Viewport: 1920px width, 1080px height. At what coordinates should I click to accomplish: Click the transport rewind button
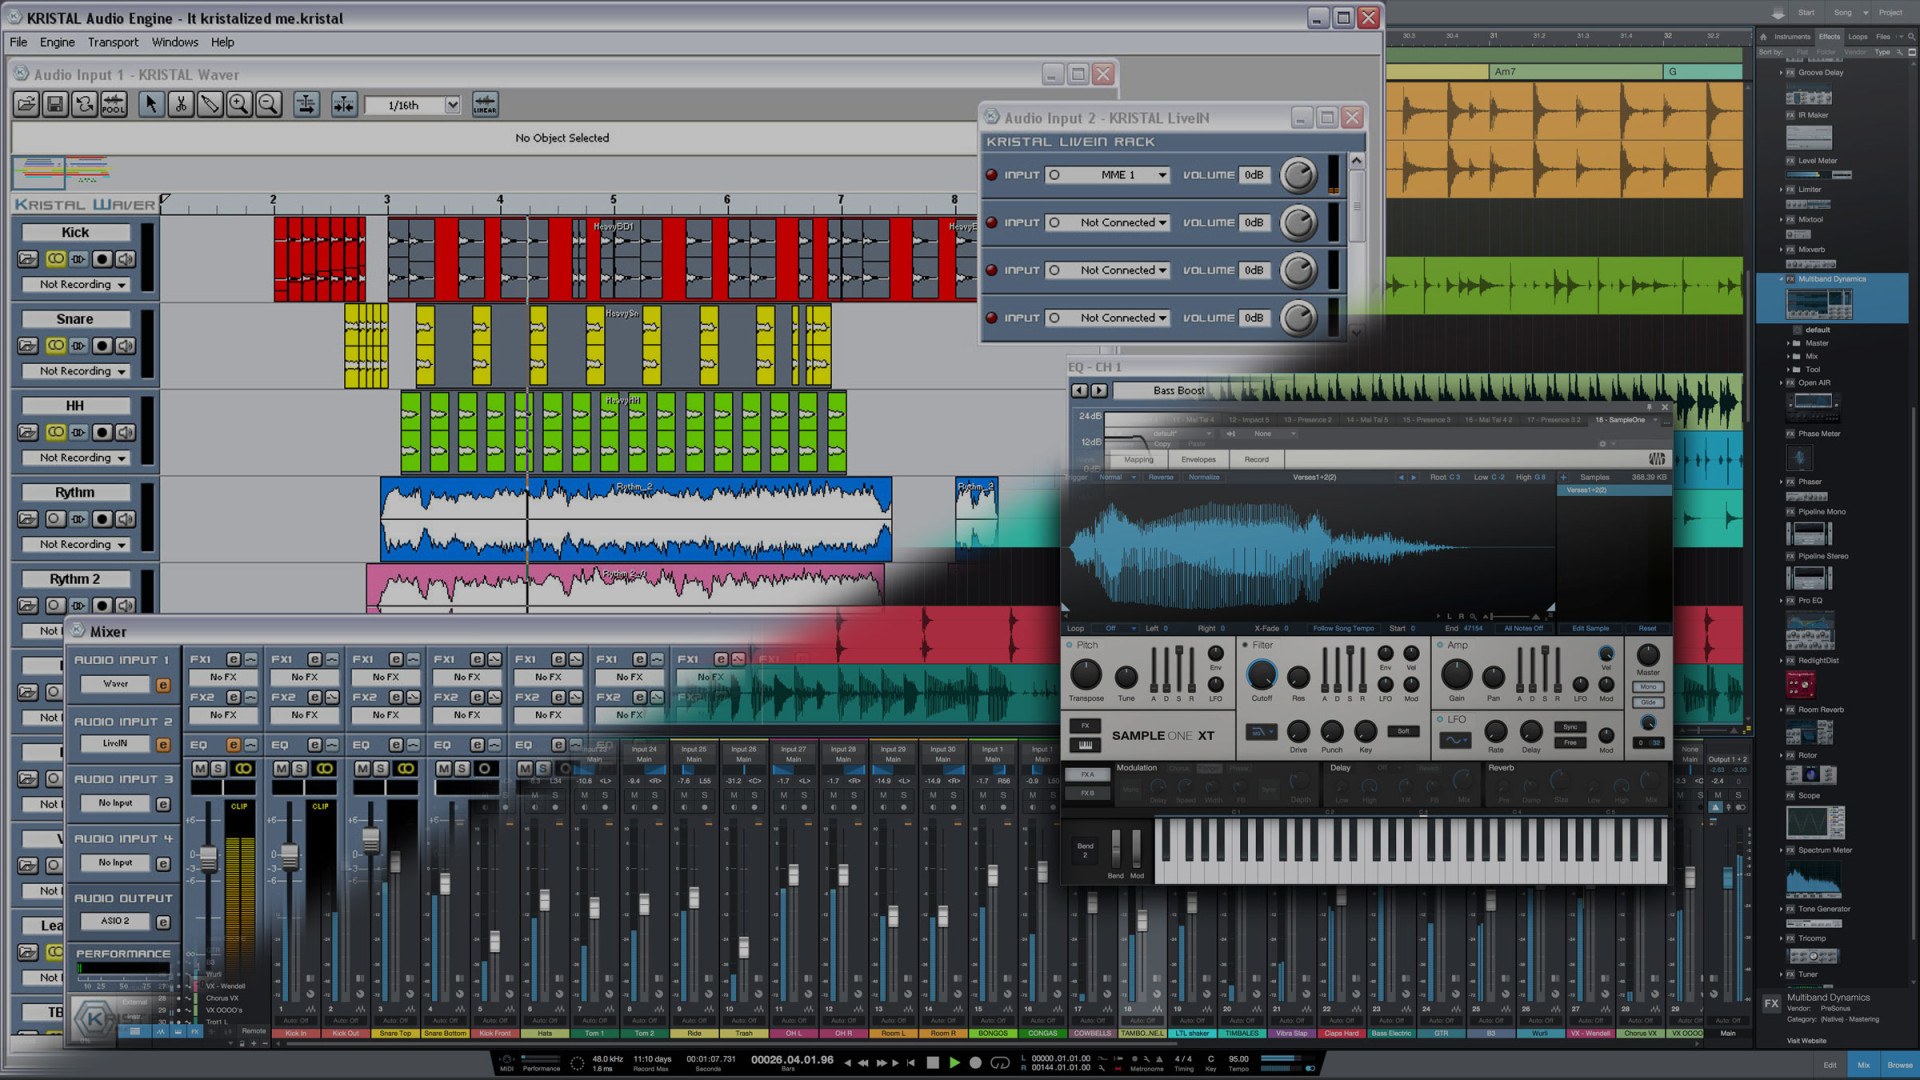[x=863, y=1063]
